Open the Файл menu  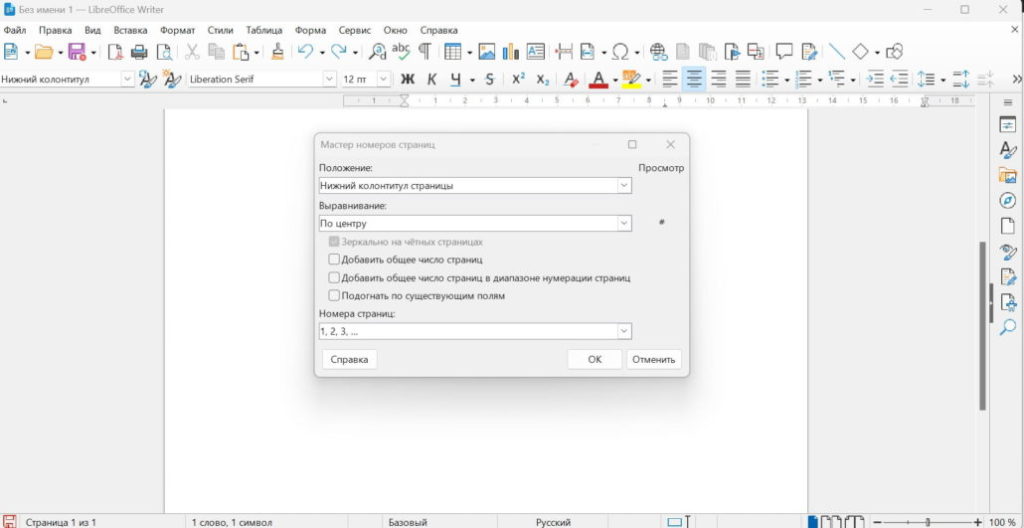click(14, 30)
